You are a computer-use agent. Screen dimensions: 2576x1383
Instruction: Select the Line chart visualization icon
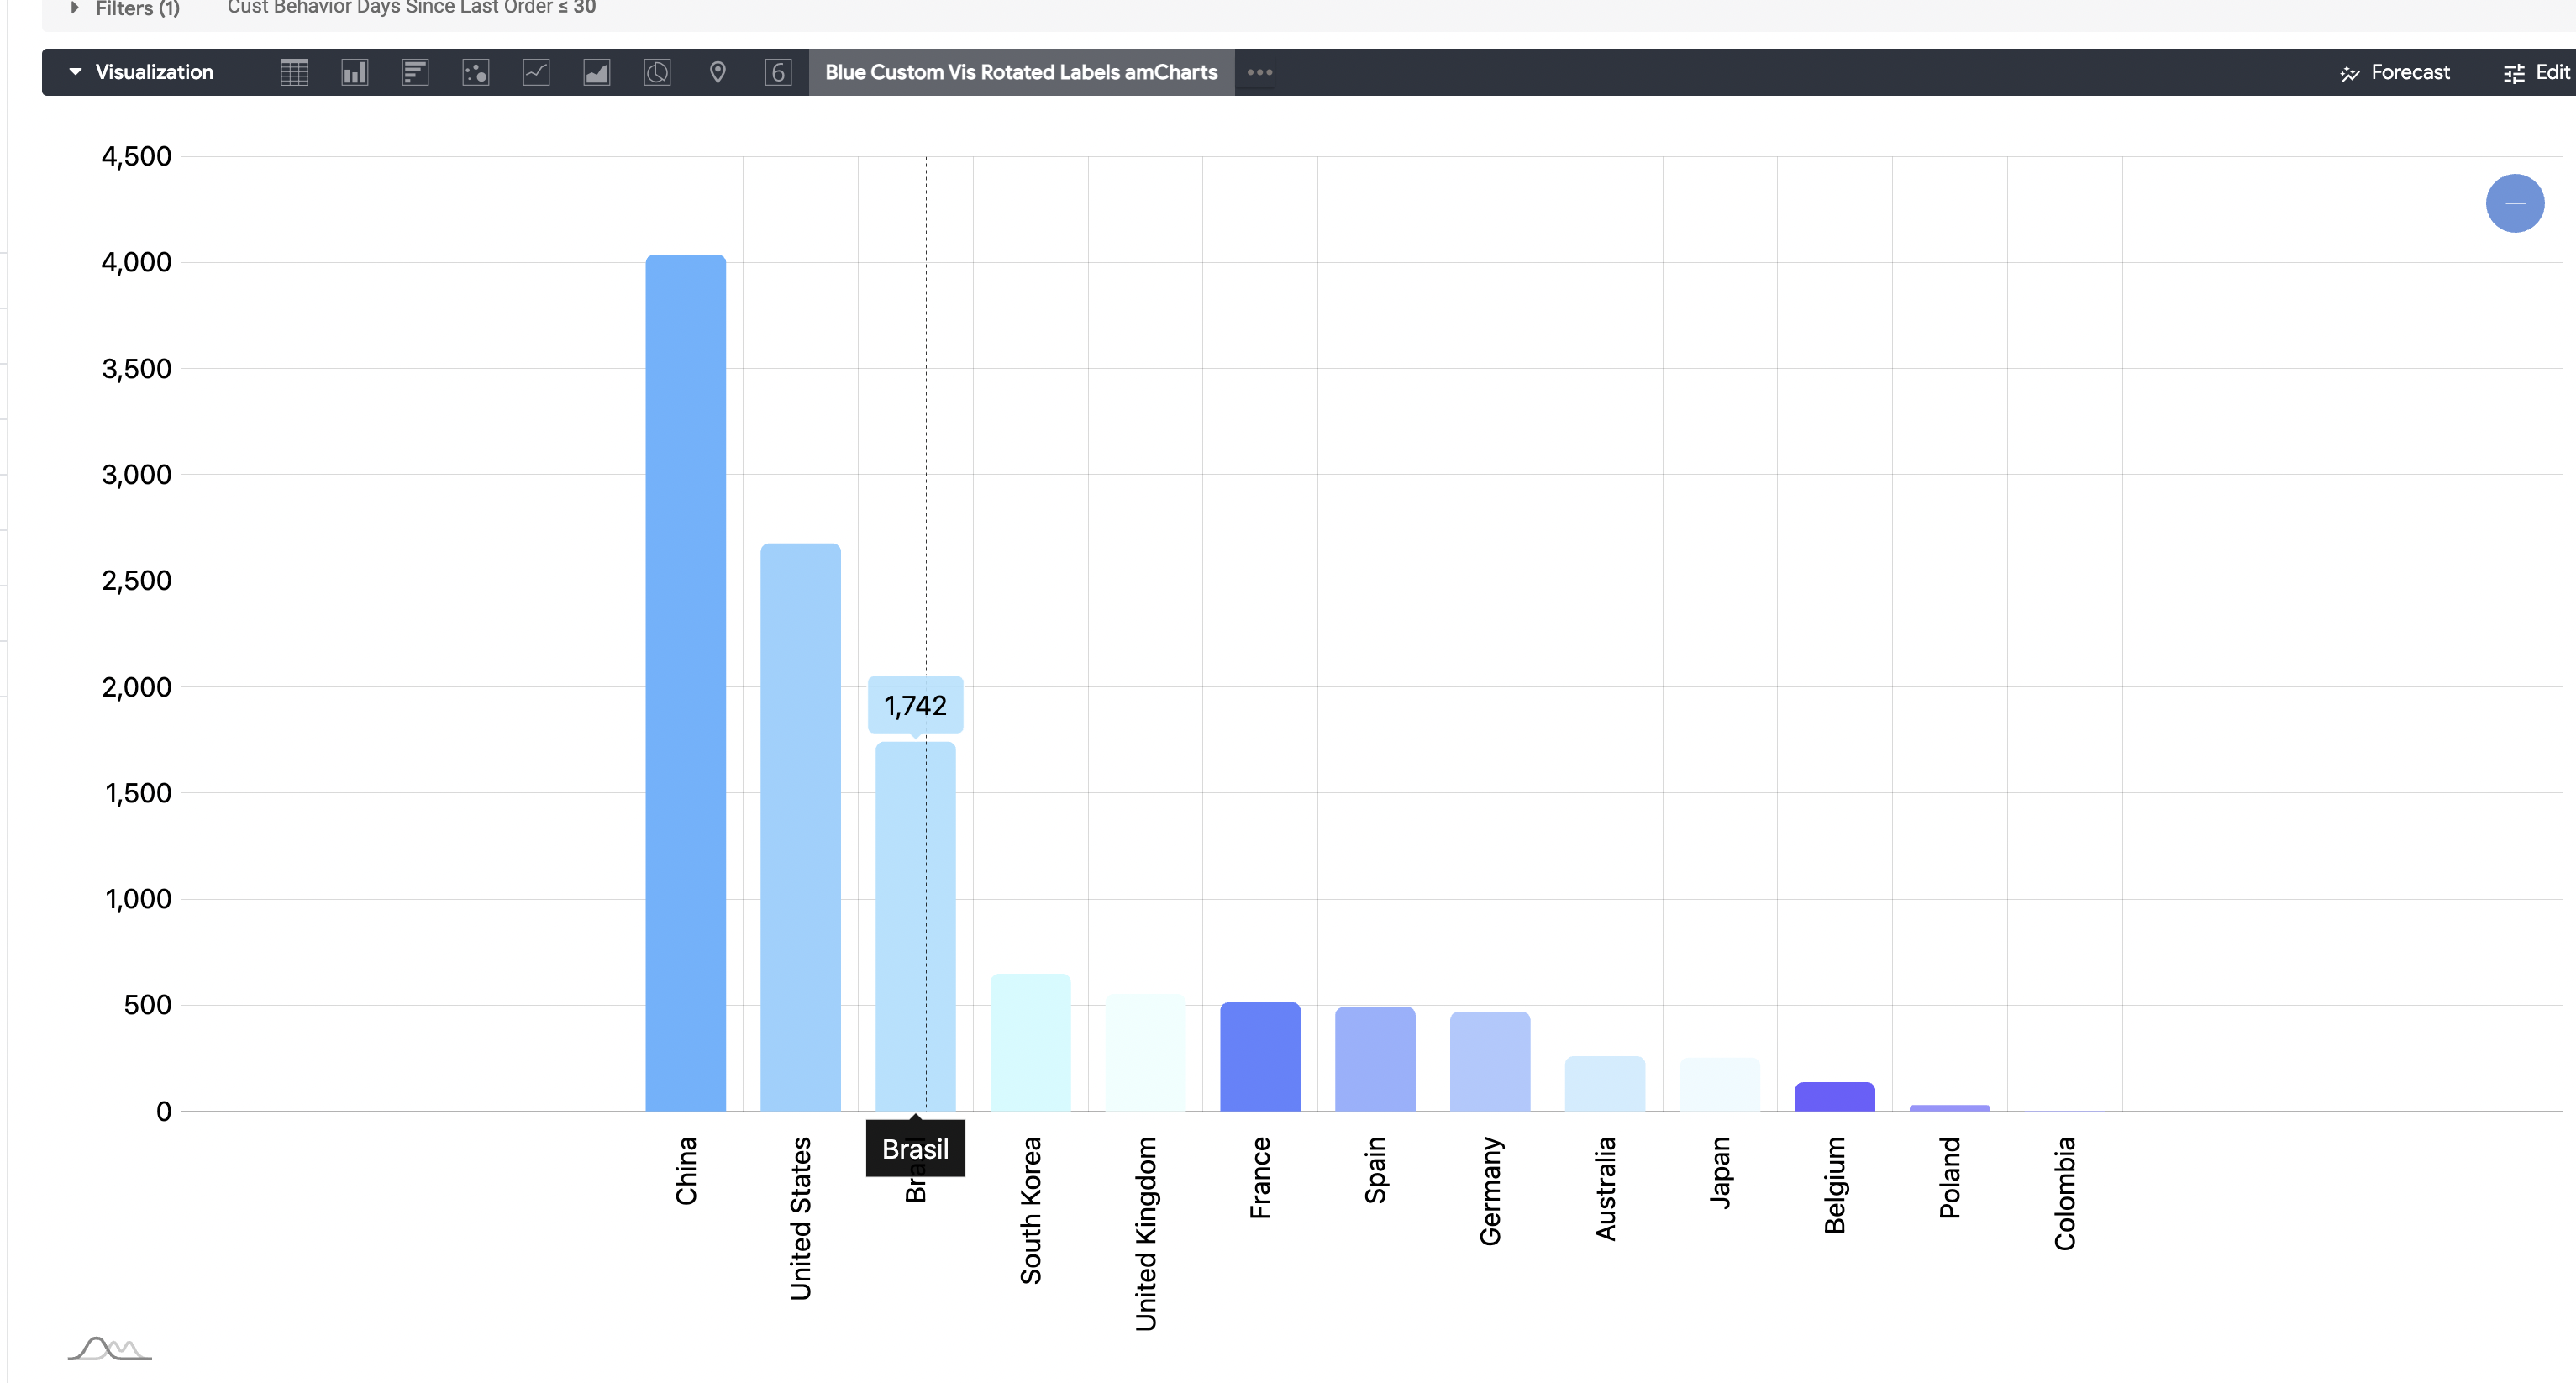point(536,72)
